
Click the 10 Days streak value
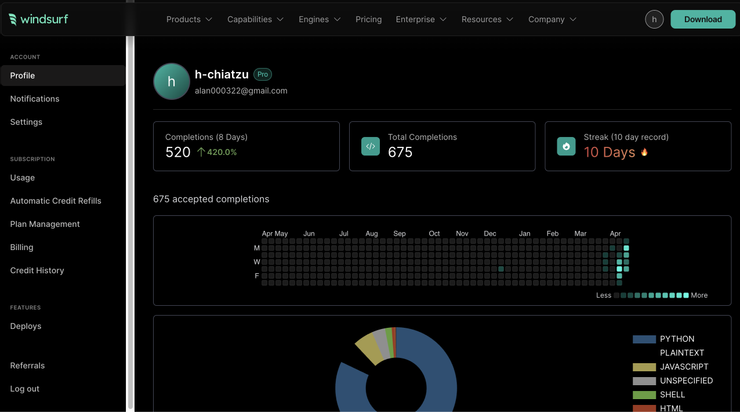609,152
